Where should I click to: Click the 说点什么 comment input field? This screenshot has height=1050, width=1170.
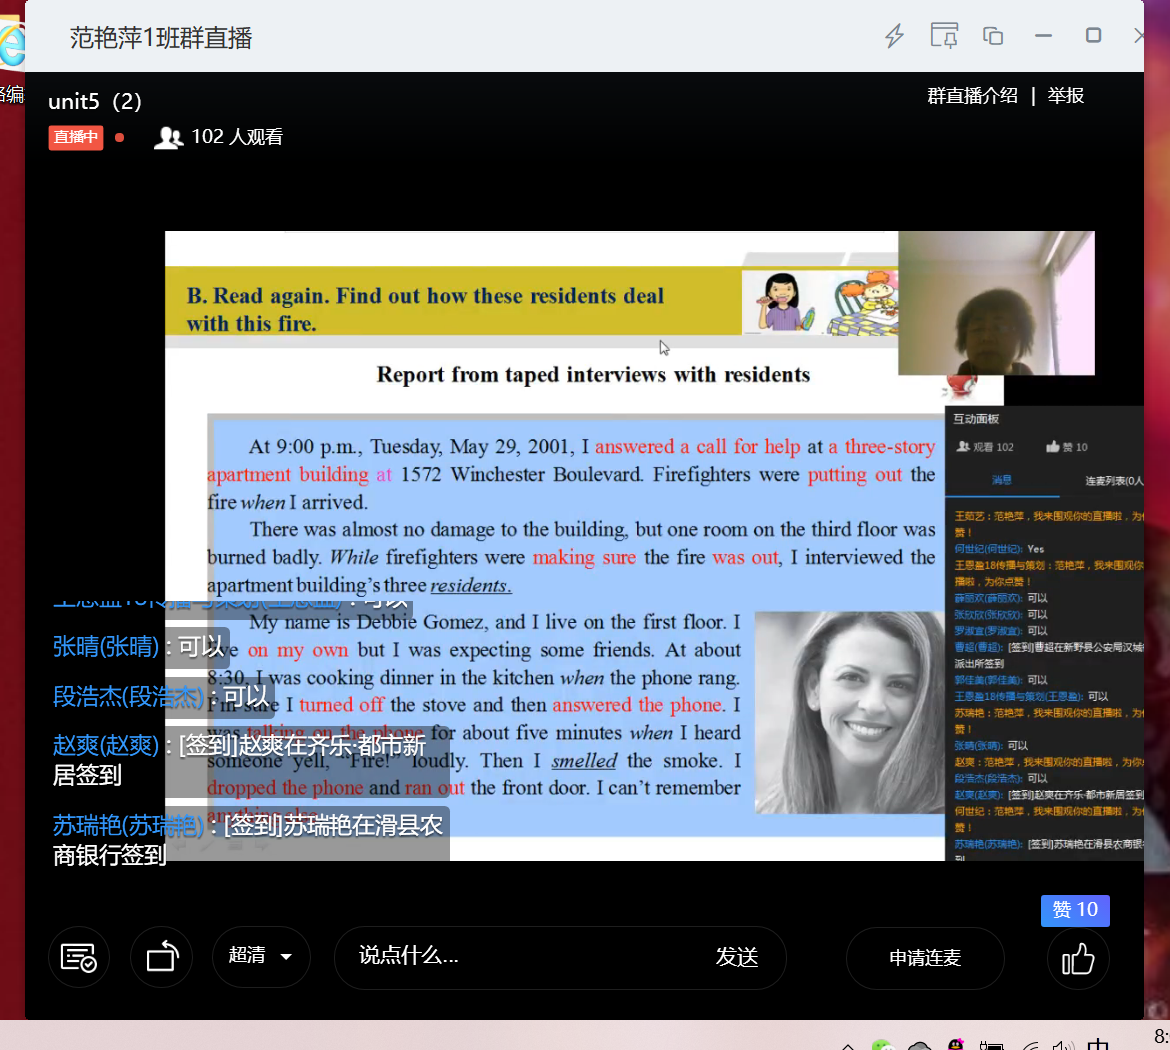coord(520,957)
